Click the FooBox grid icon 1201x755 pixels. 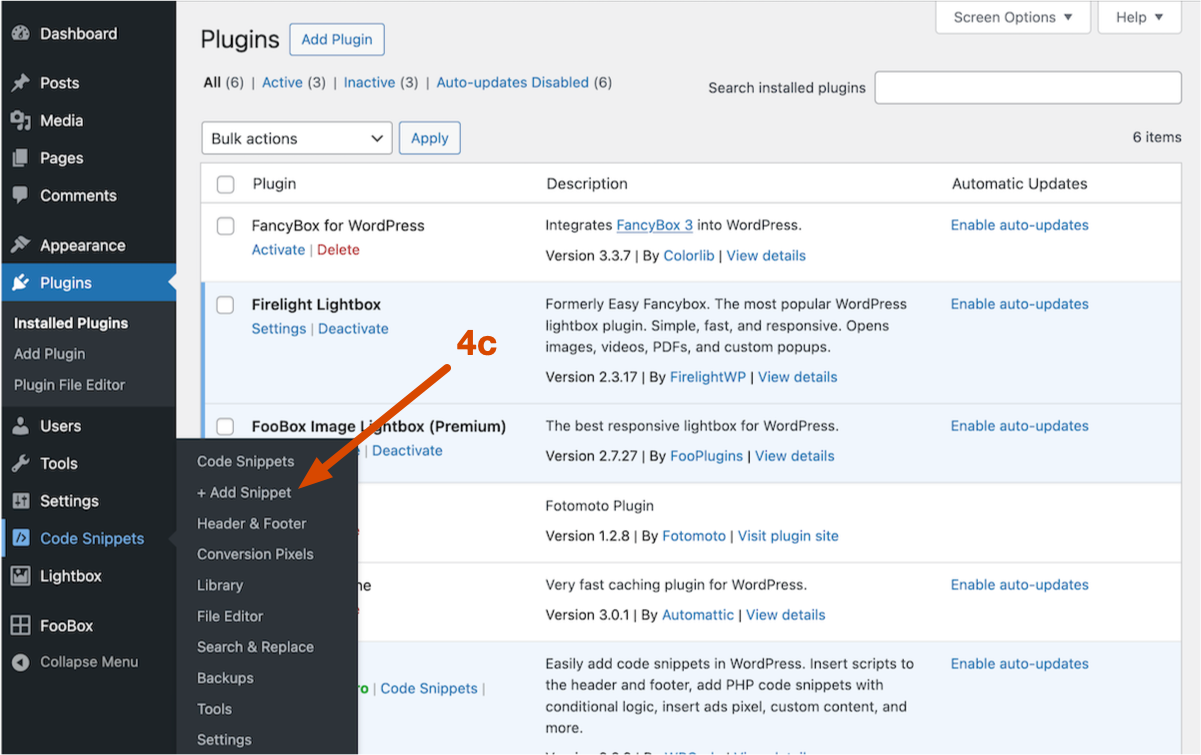point(20,626)
